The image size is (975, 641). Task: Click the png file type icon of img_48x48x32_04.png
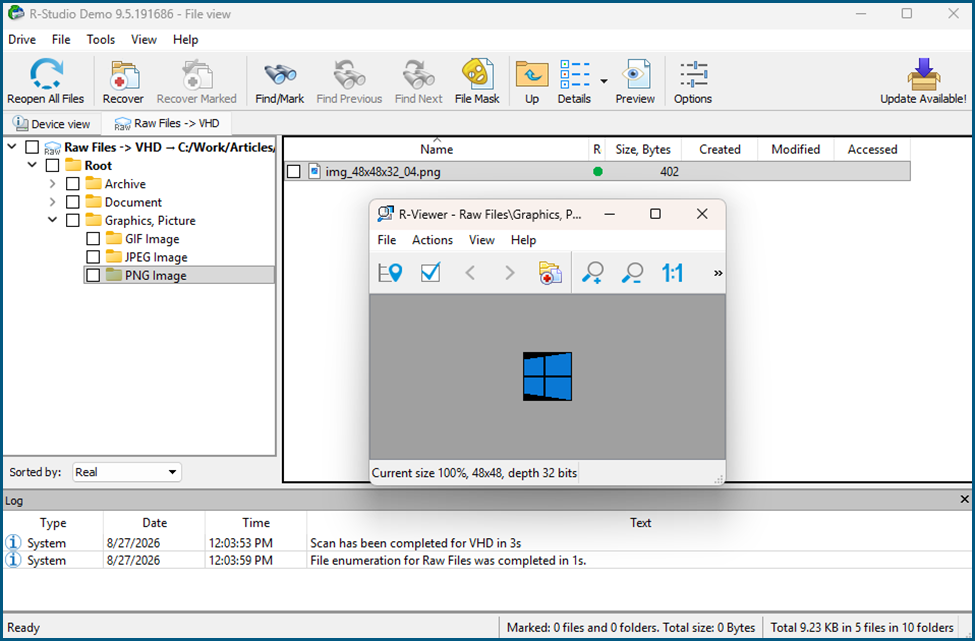(315, 172)
